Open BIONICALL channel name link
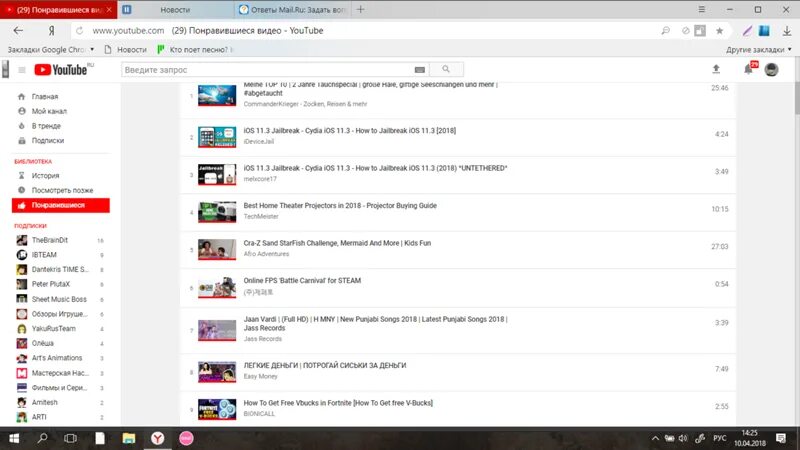 point(259,414)
